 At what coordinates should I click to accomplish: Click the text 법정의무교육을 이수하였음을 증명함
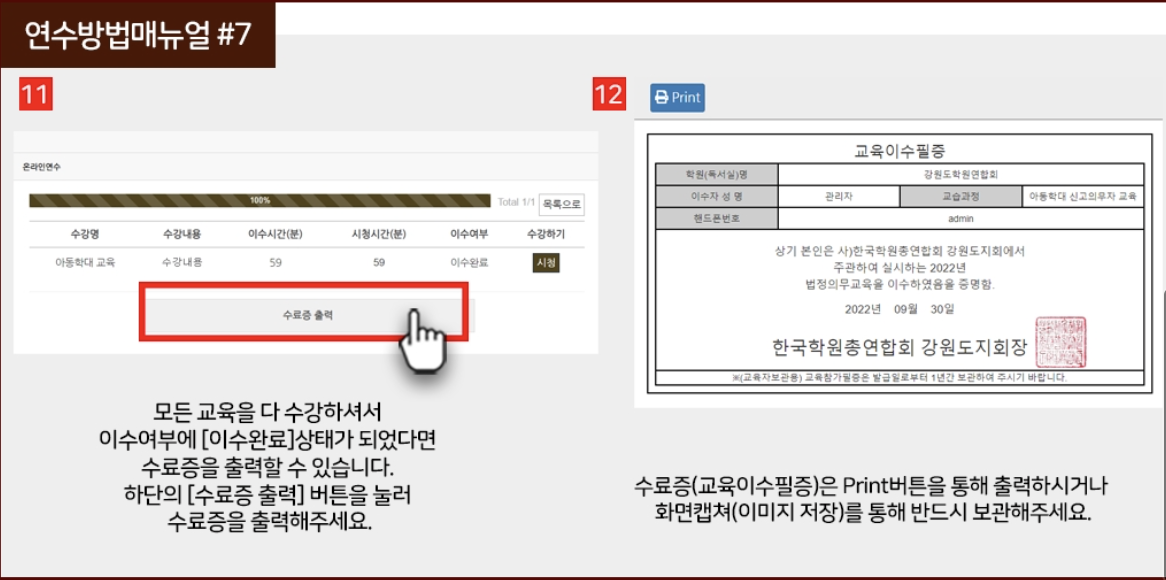click(899, 284)
